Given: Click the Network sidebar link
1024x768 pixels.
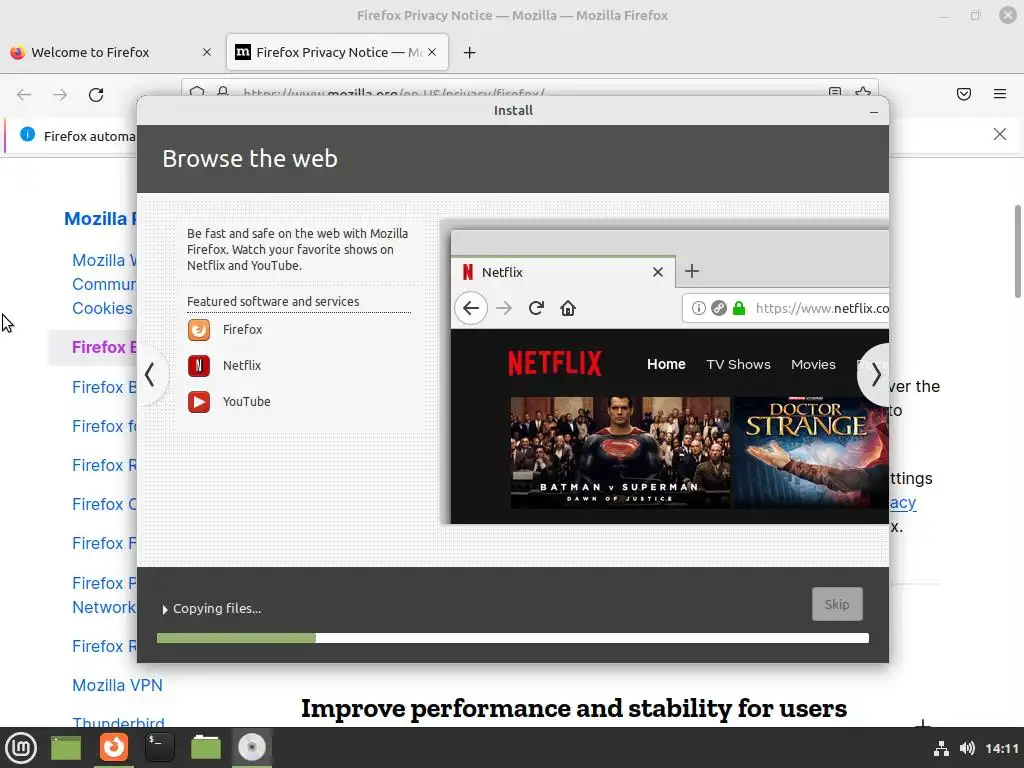Looking at the screenshot, I should [x=104, y=607].
